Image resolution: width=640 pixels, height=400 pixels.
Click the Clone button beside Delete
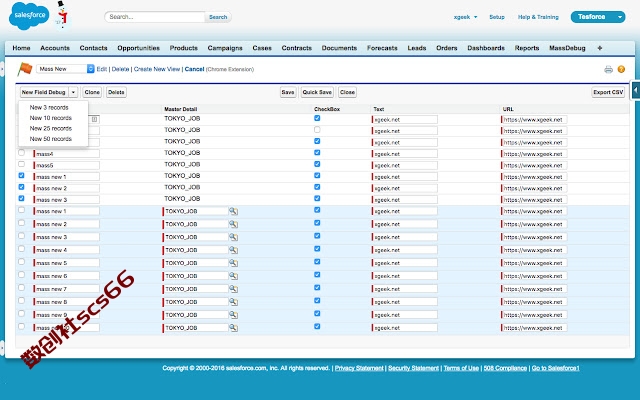point(92,92)
